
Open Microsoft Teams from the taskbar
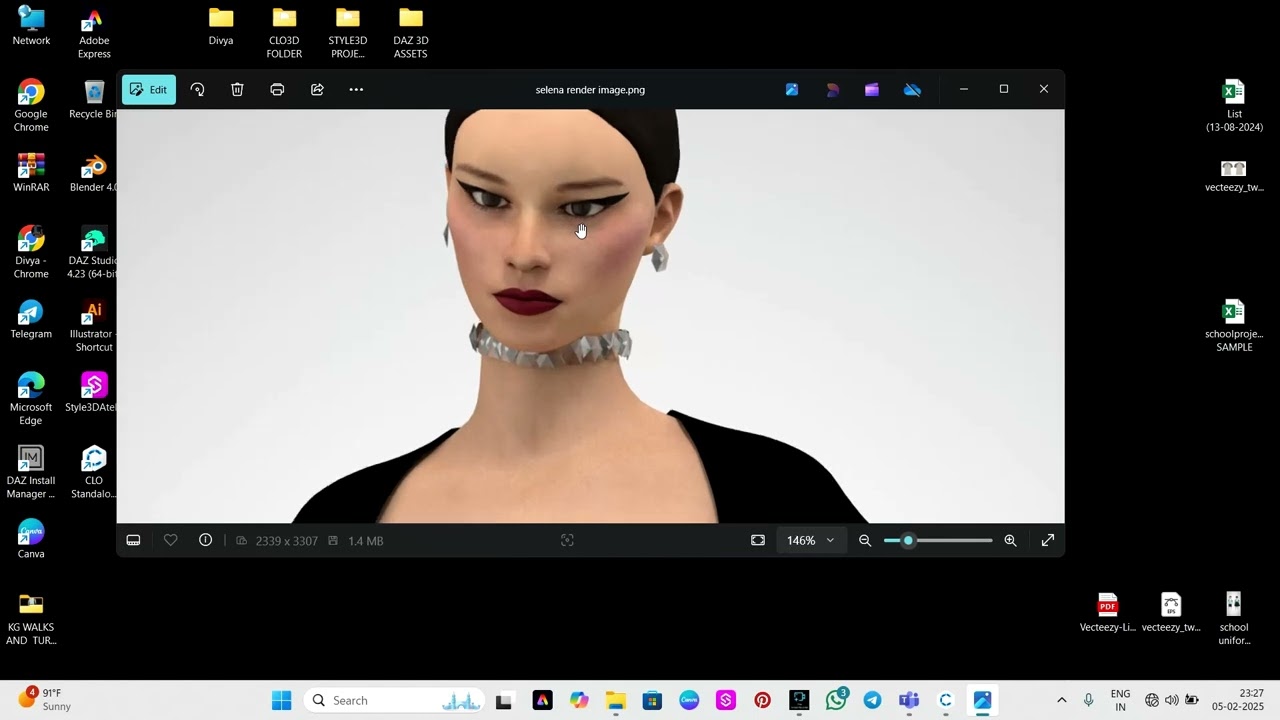909,700
